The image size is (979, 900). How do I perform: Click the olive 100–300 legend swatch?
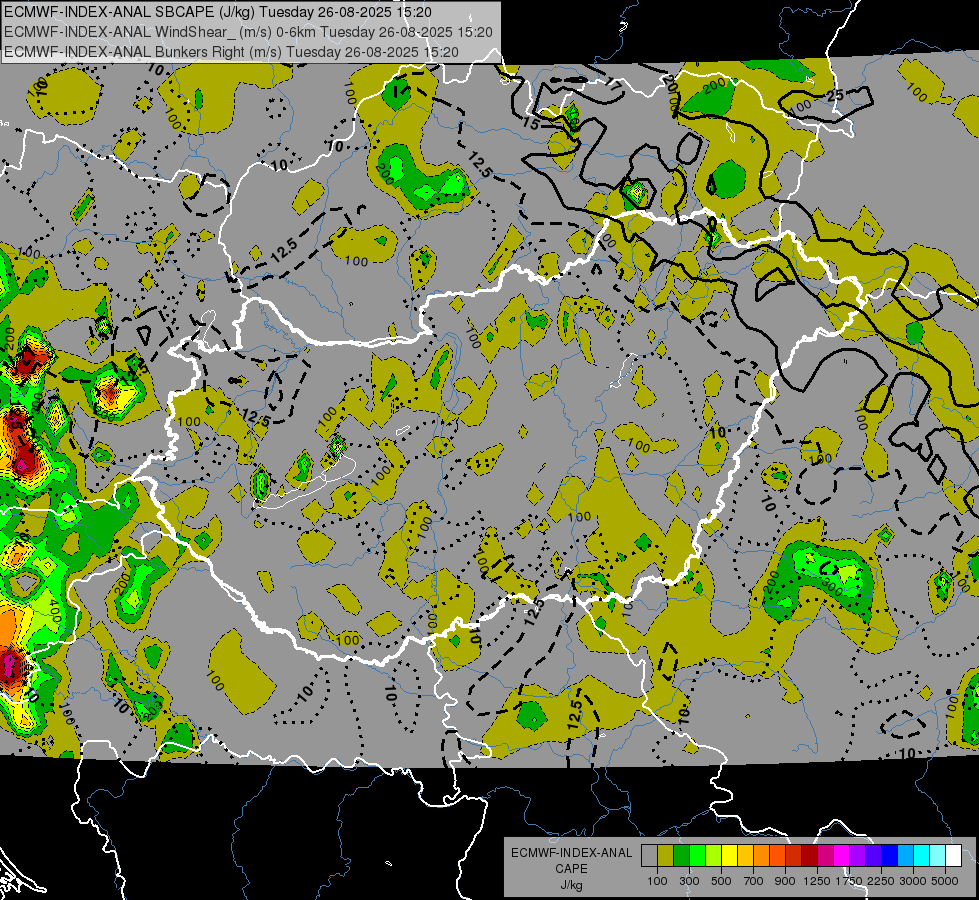pos(666,856)
